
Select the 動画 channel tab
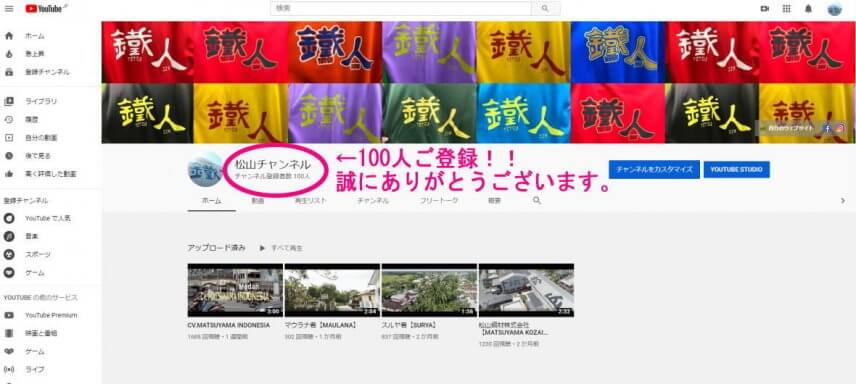coord(258,201)
